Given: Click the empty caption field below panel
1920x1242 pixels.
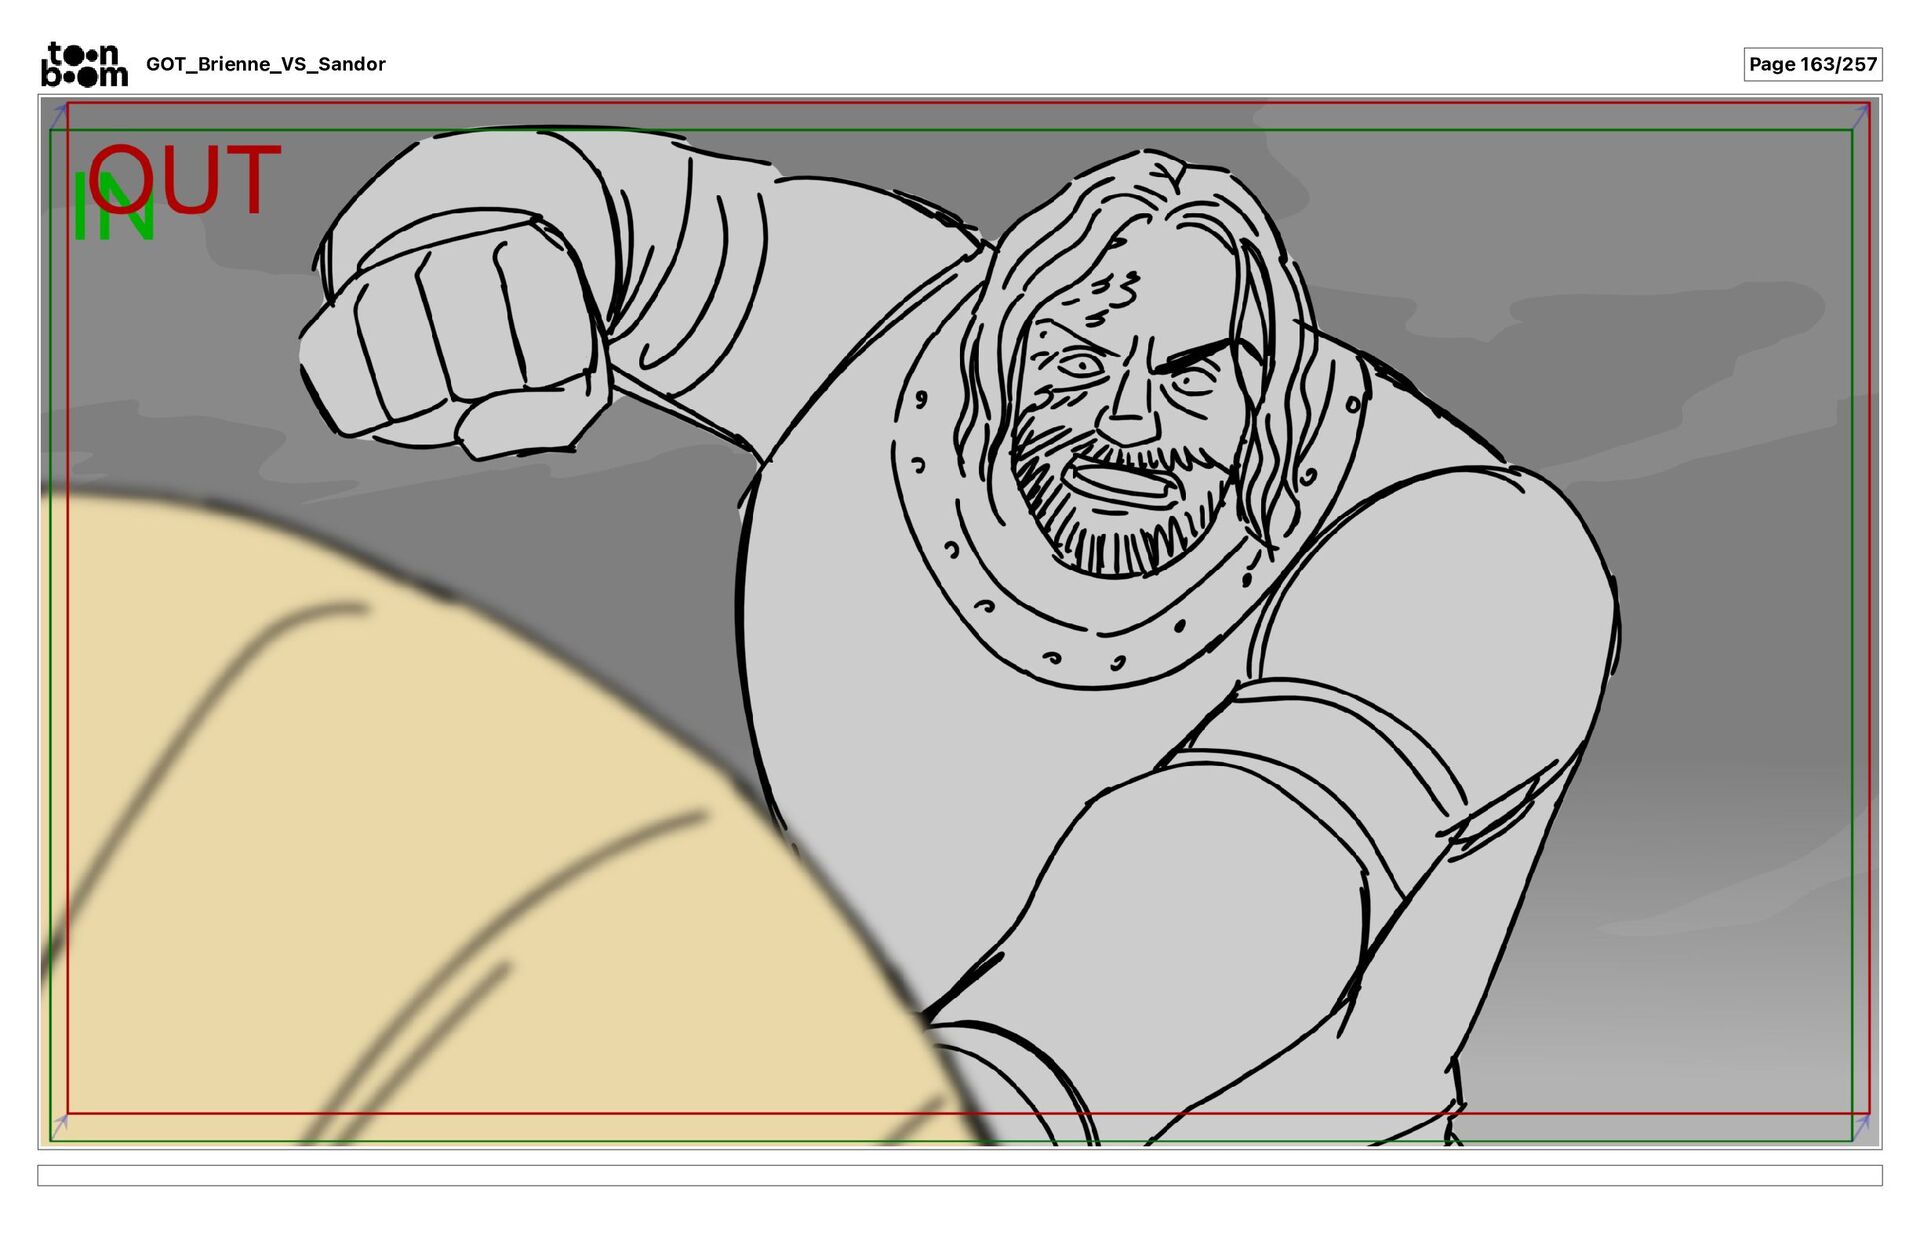Looking at the screenshot, I should [x=959, y=1175].
